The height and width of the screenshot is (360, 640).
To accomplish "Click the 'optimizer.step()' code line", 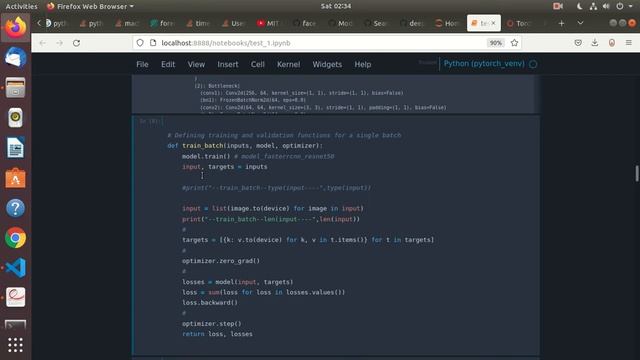I will [x=211, y=324].
